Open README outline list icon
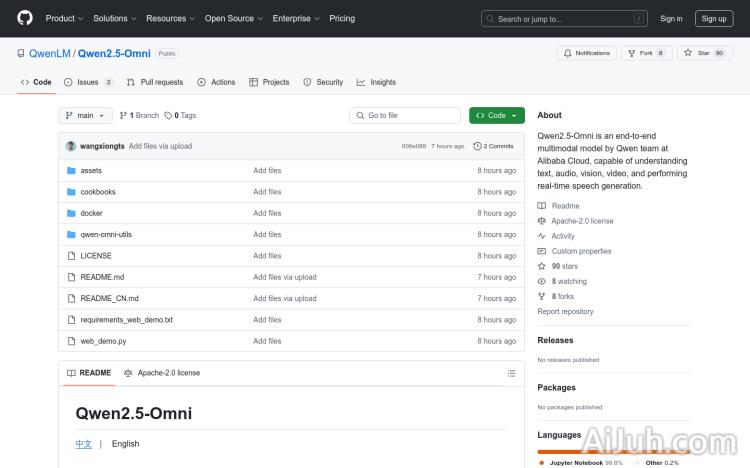The height and width of the screenshot is (468, 750). 511,373
